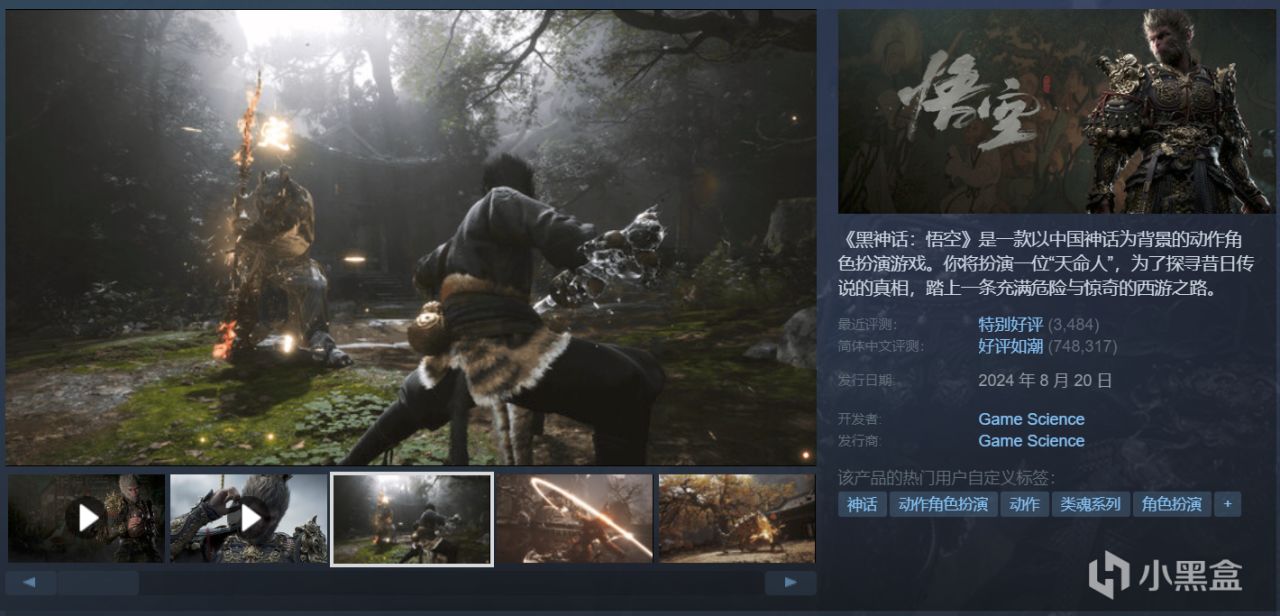The width and height of the screenshot is (1280, 616).
Task: Select the 动作 tag
Action: click(1024, 504)
